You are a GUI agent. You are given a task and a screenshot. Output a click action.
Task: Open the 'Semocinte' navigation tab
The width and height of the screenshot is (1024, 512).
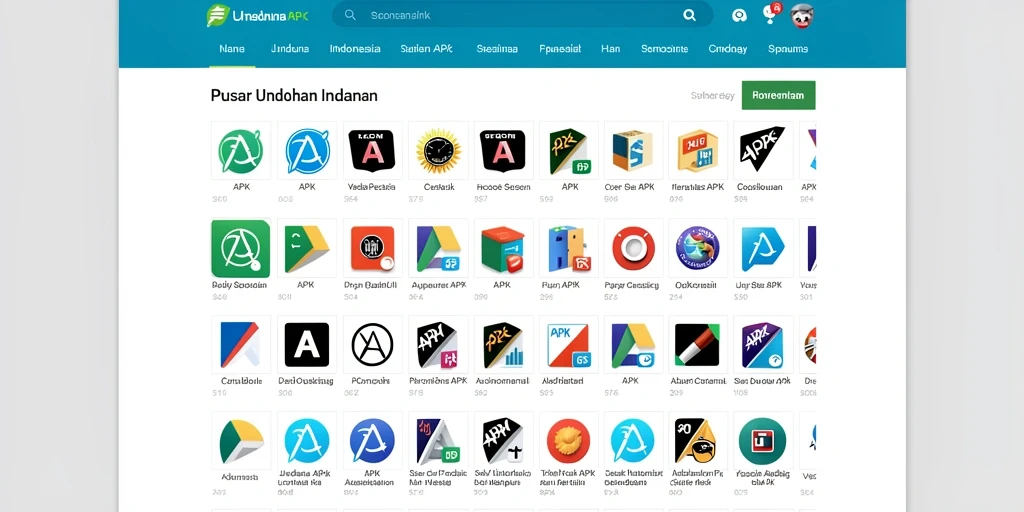click(x=664, y=49)
